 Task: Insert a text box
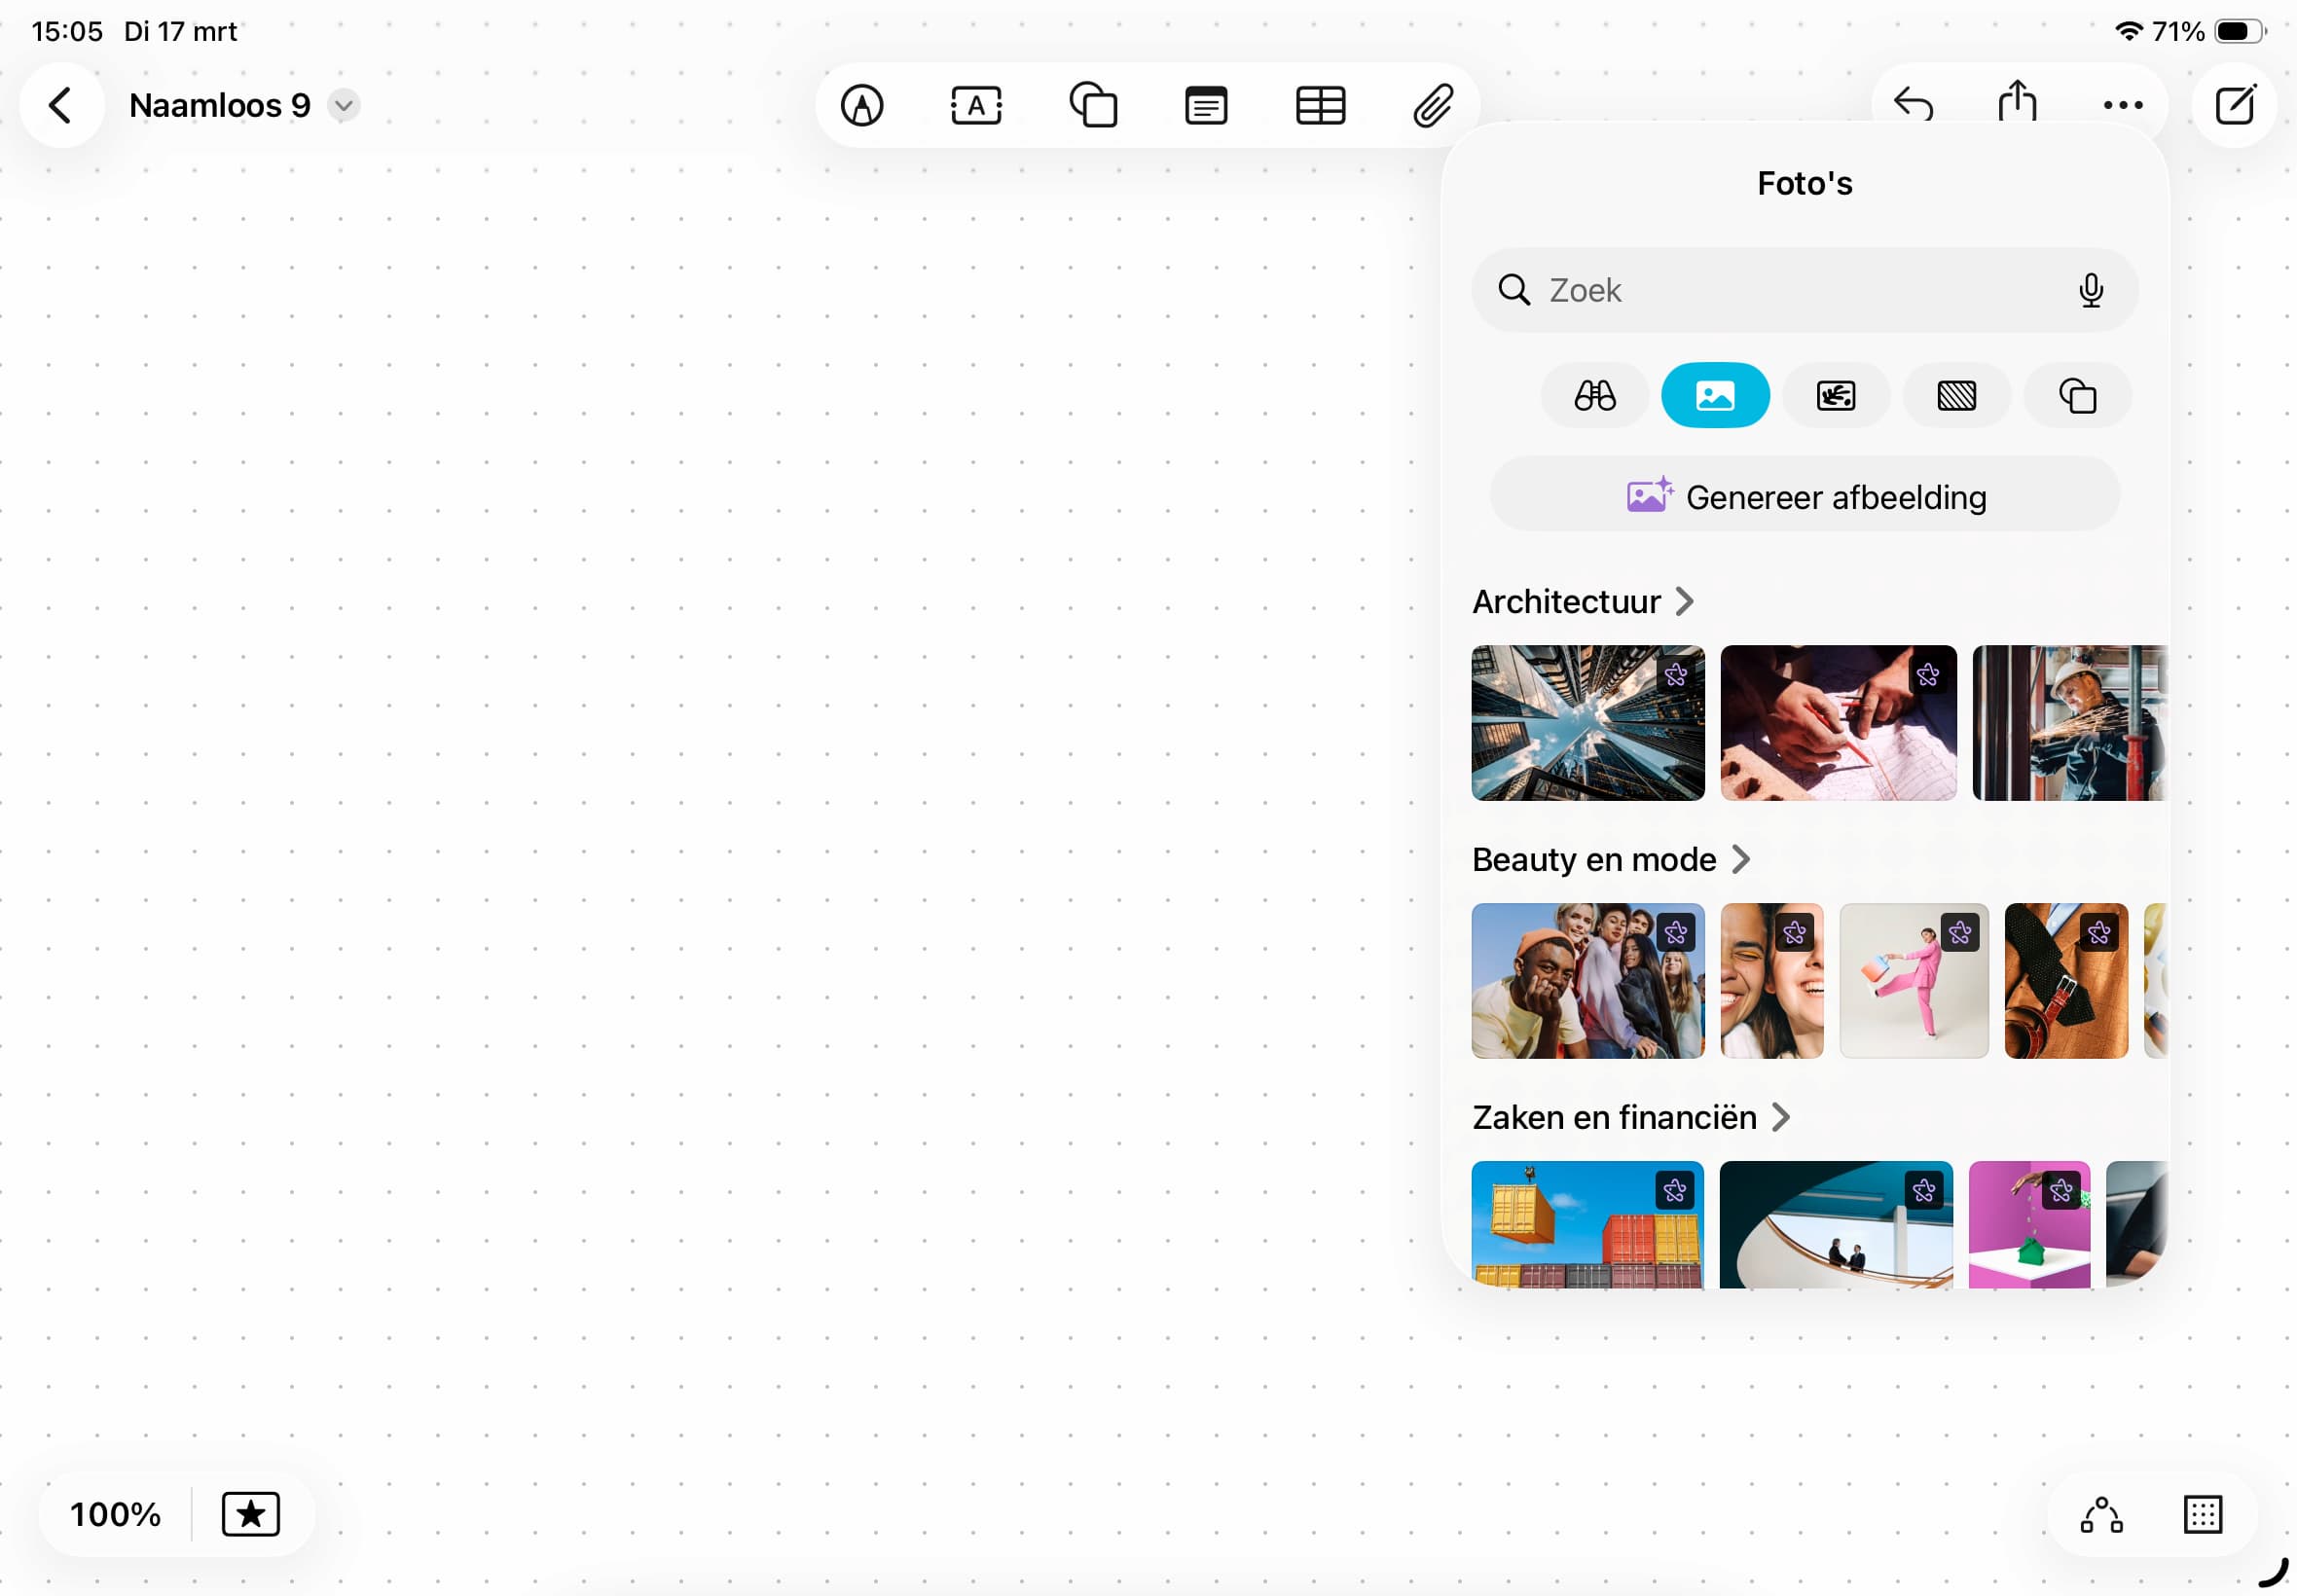(x=976, y=105)
